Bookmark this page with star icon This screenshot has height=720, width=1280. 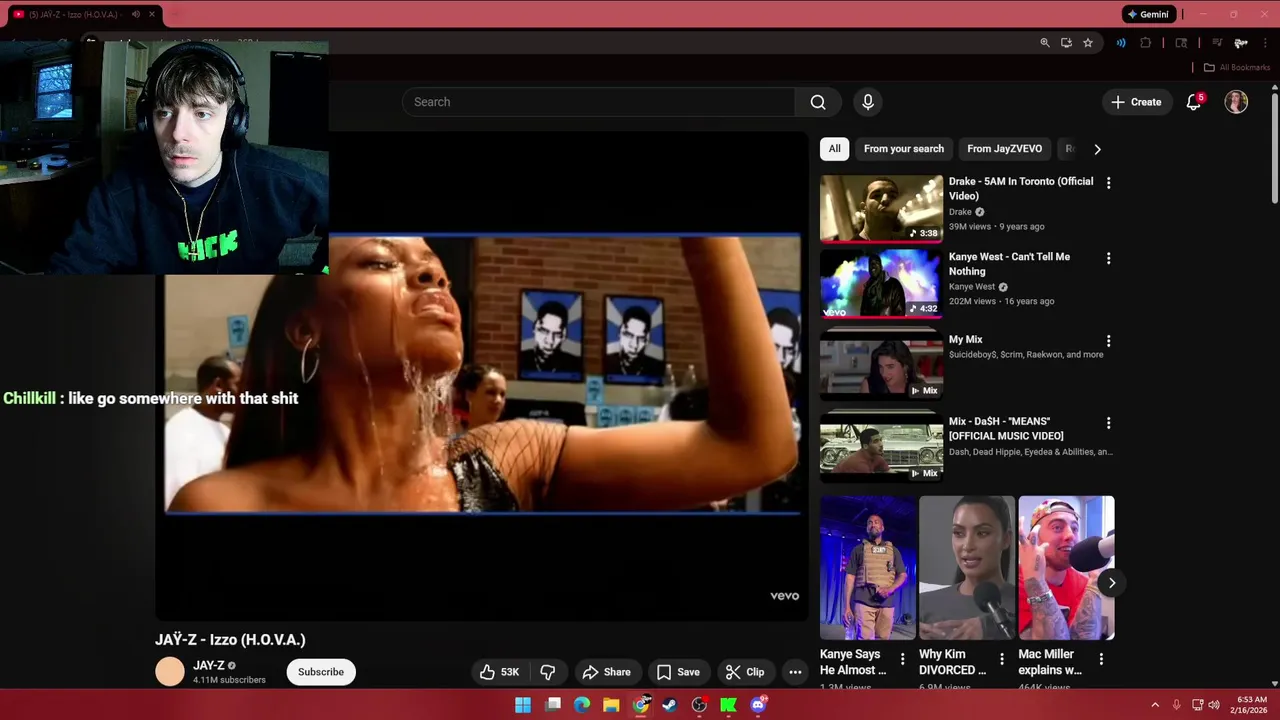1088,43
